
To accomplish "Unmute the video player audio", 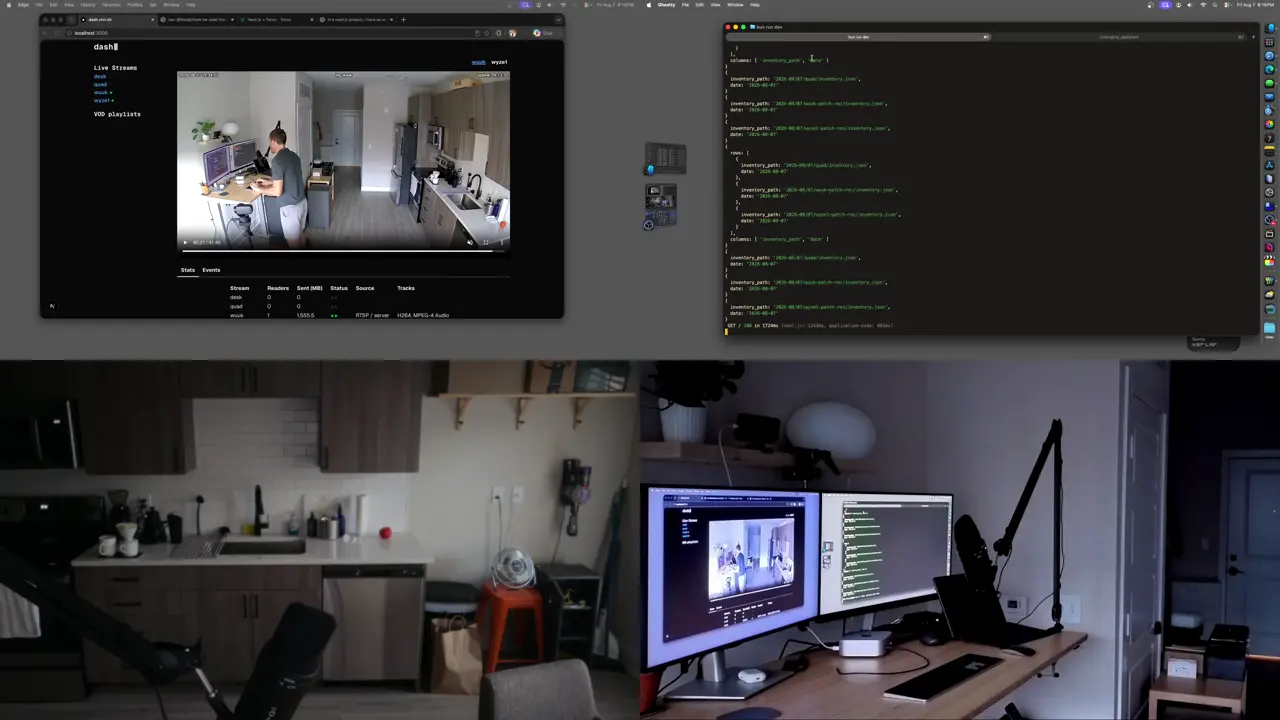I will click(x=470, y=242).
